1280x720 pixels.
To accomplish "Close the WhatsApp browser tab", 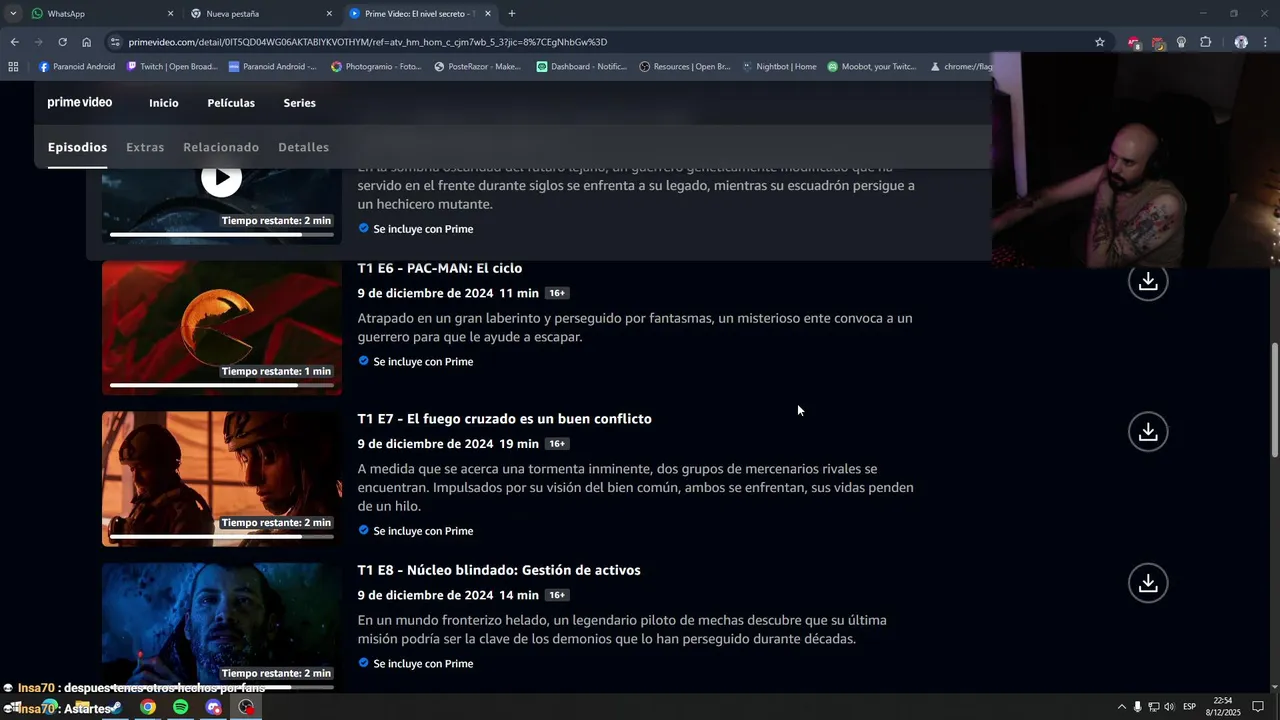I will [170, 14].
